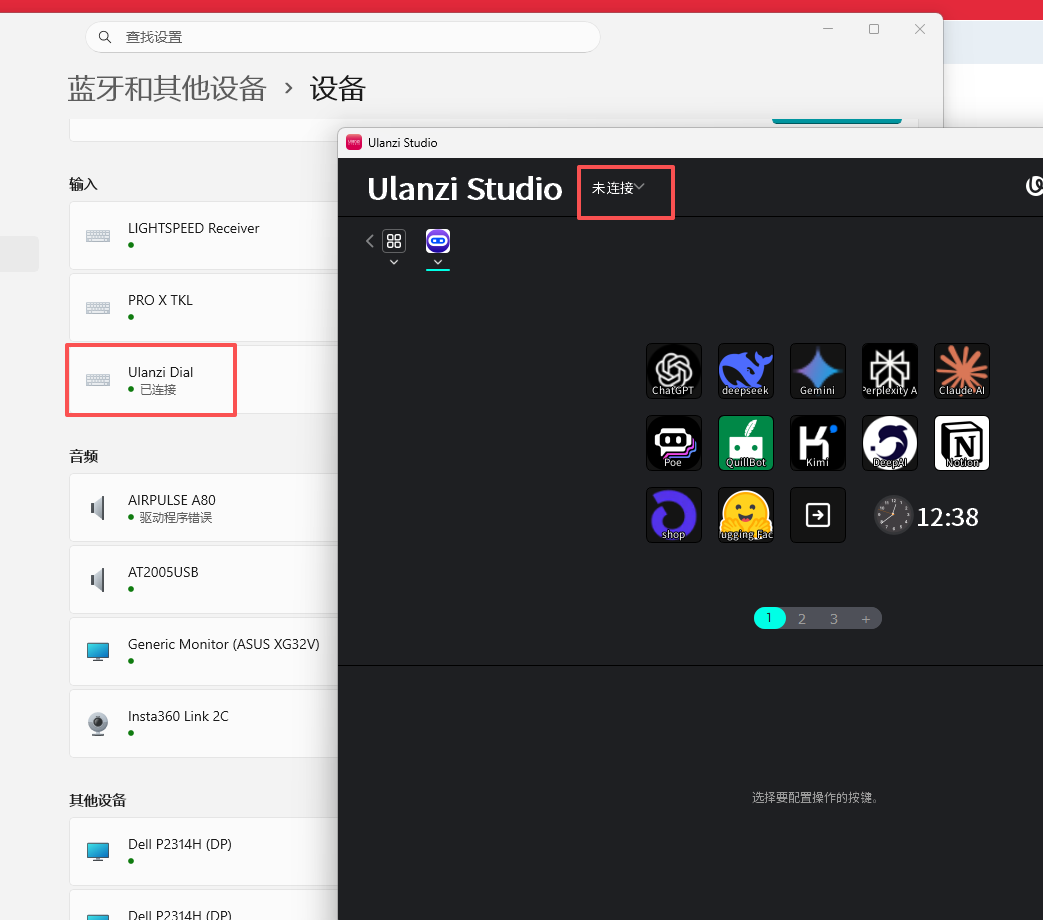The image size is (1043, 920).
Task: Click the keyboard icon beside Ulanzi Dial
Action: (x=98, y=379)
